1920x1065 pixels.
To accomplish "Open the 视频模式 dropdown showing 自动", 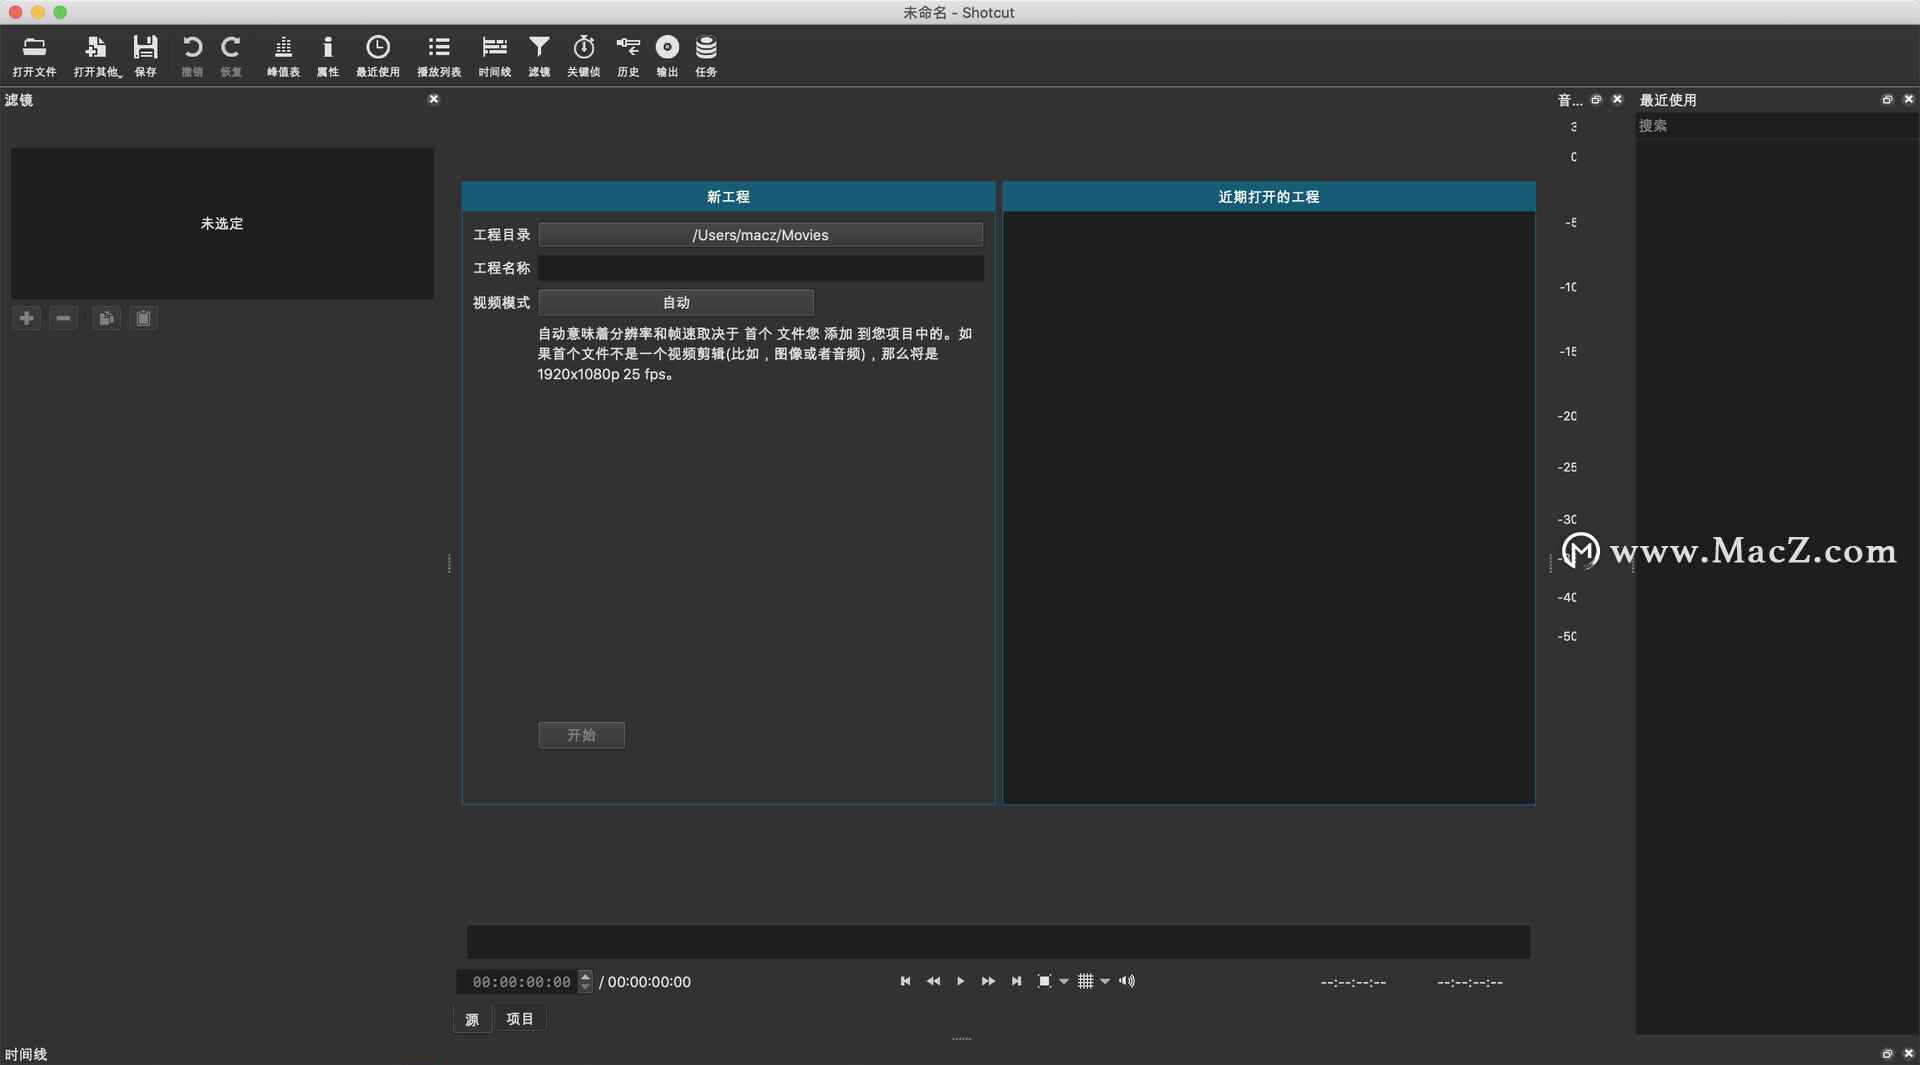I will pyautogui.click(x=676, y=302).
